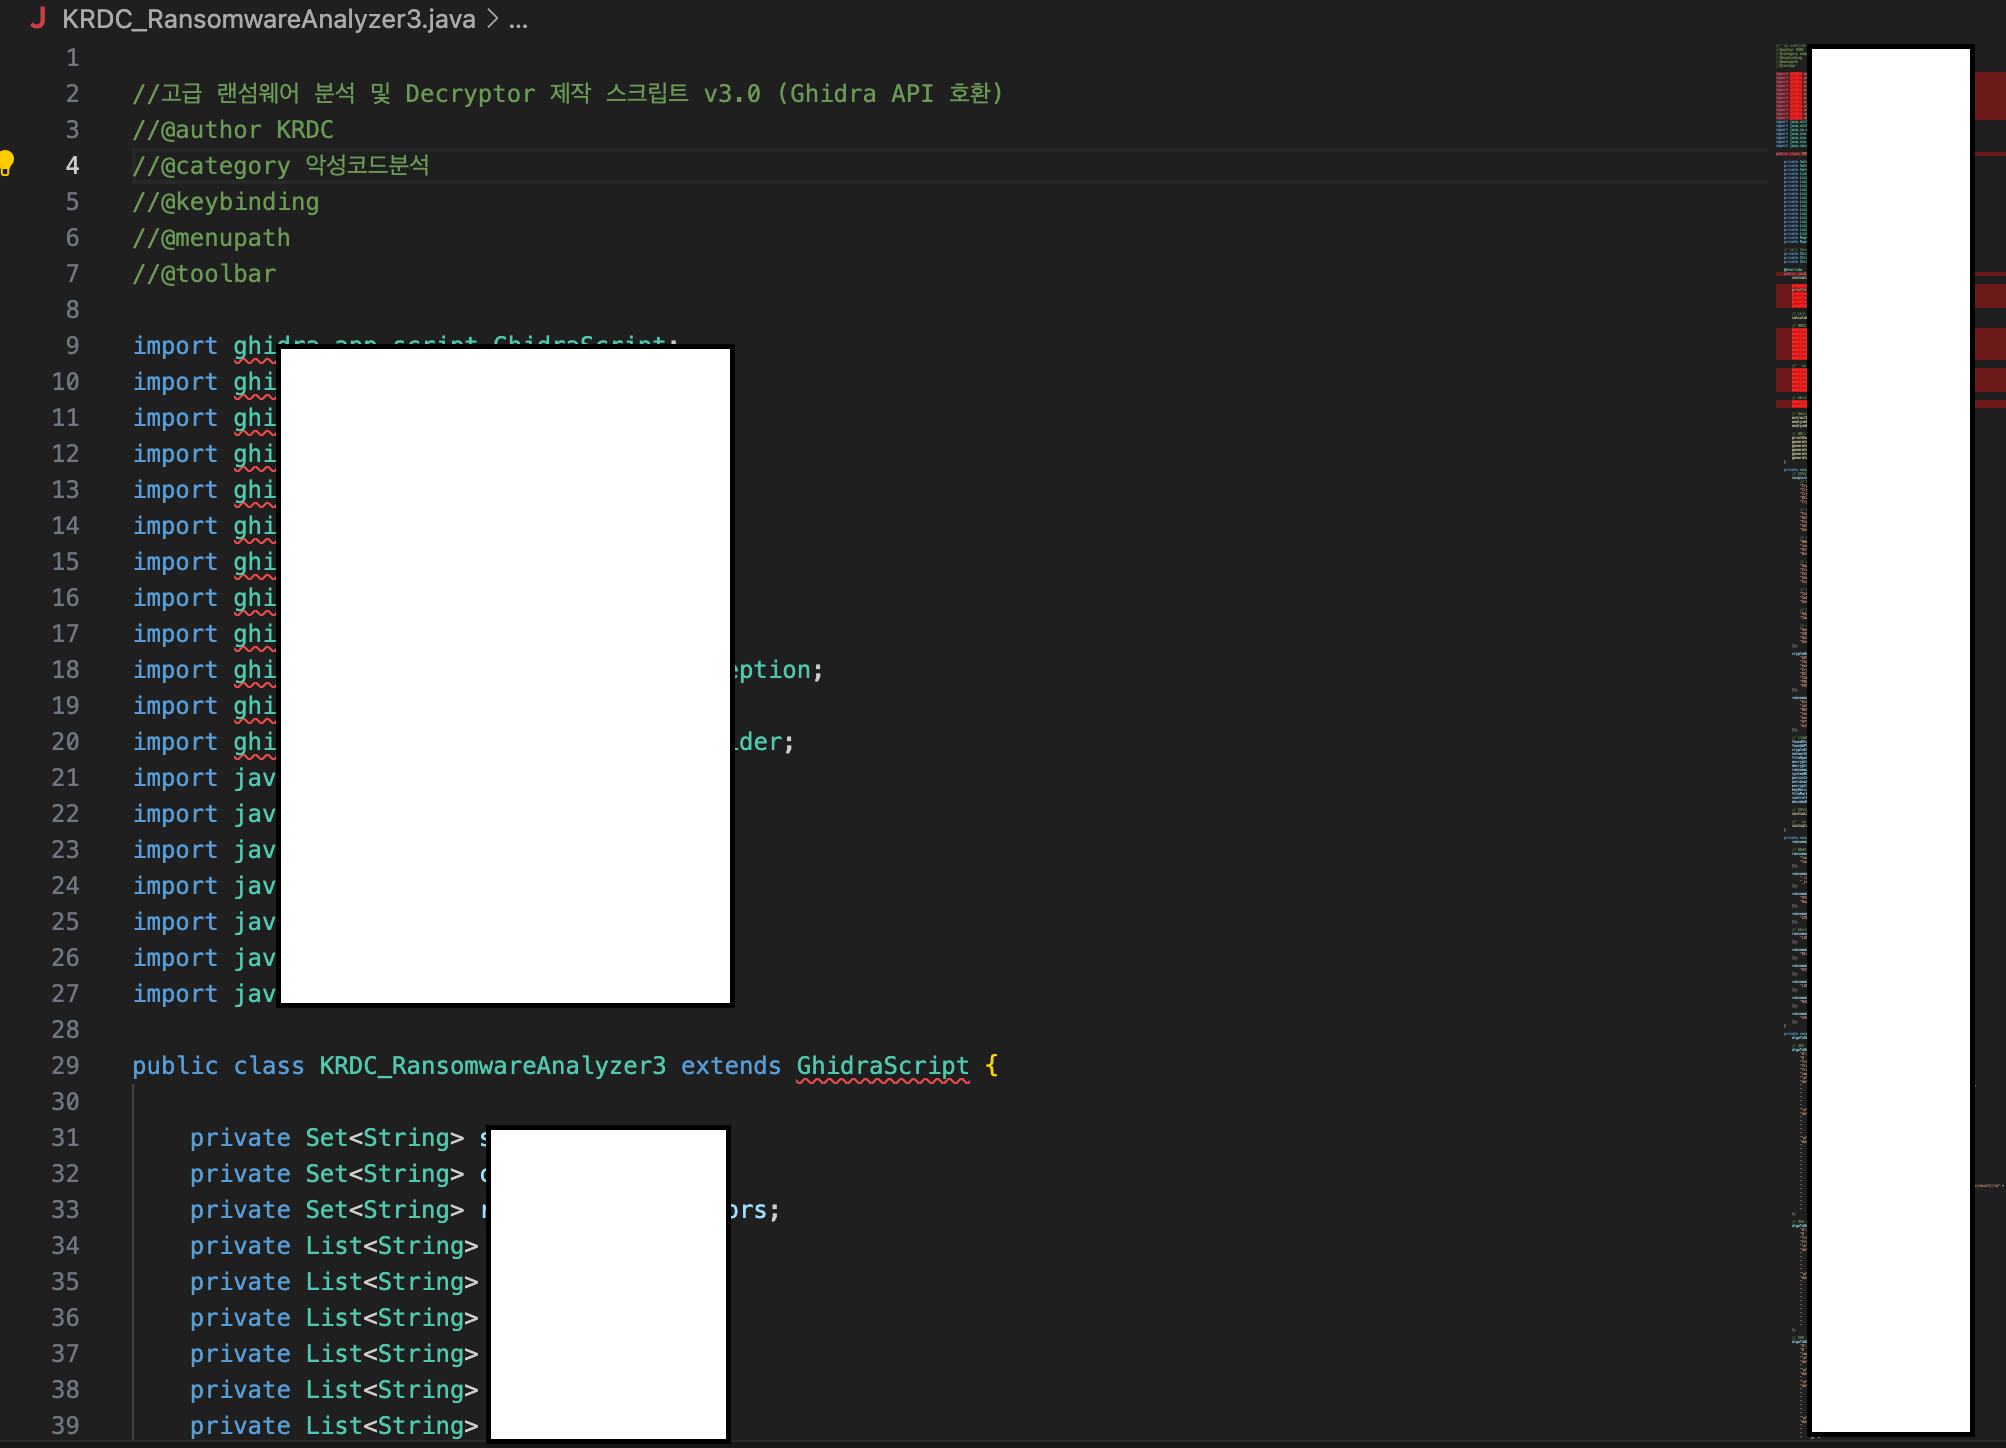
Task: Click the red error block in minimap
Action: coord(1797,95)
